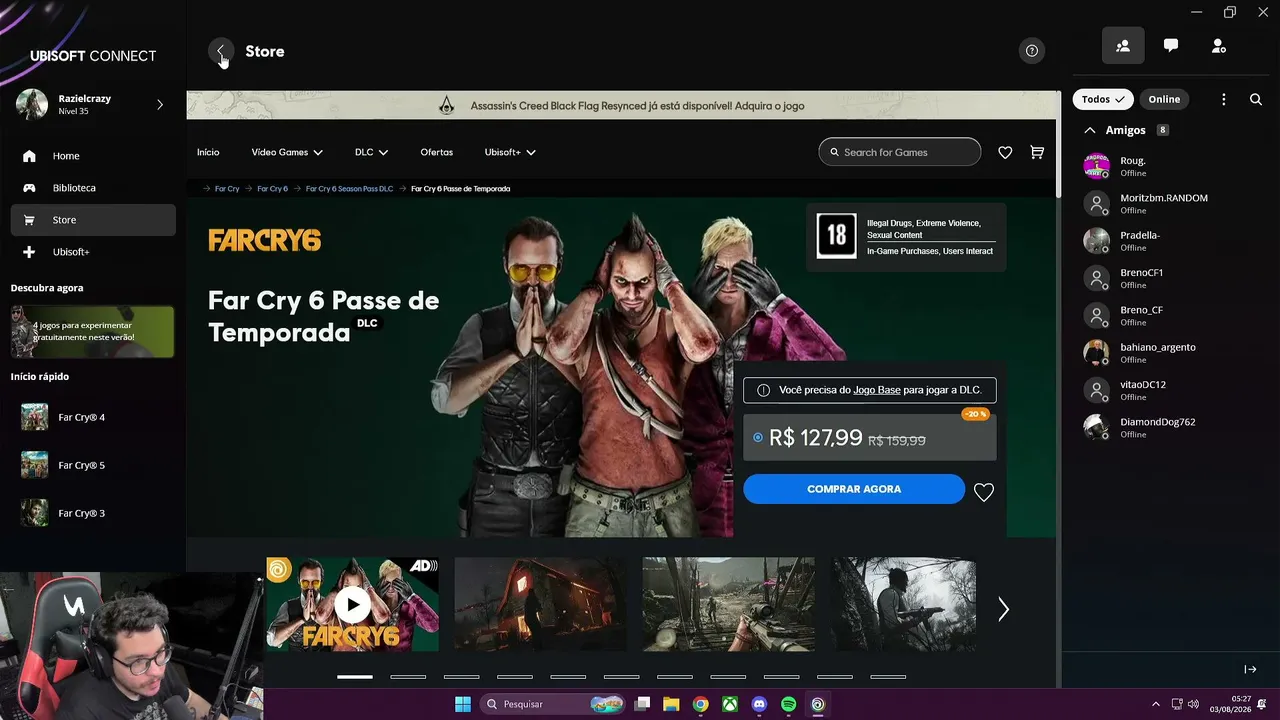
Task: Open Far Cry 6 breadcrumb link
Action: 272,189
